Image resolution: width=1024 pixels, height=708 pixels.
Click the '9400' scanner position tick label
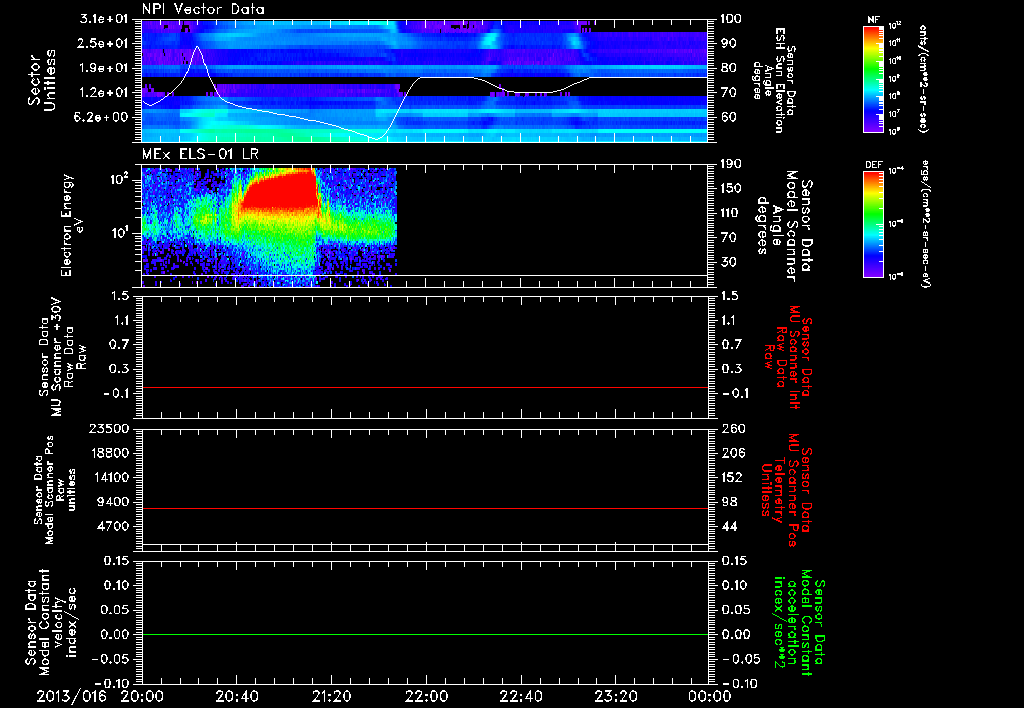click(112, 502)
